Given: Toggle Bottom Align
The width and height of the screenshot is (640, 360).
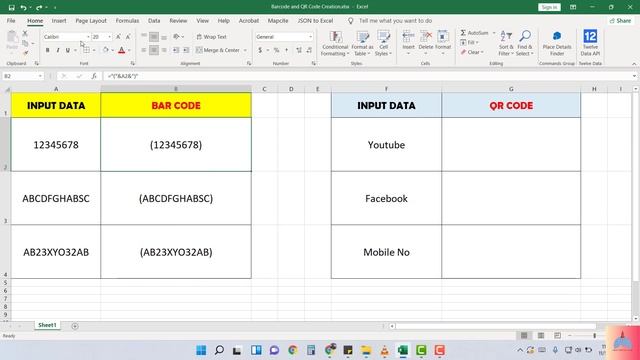Looking at the screenshot, I should (164, 37).
